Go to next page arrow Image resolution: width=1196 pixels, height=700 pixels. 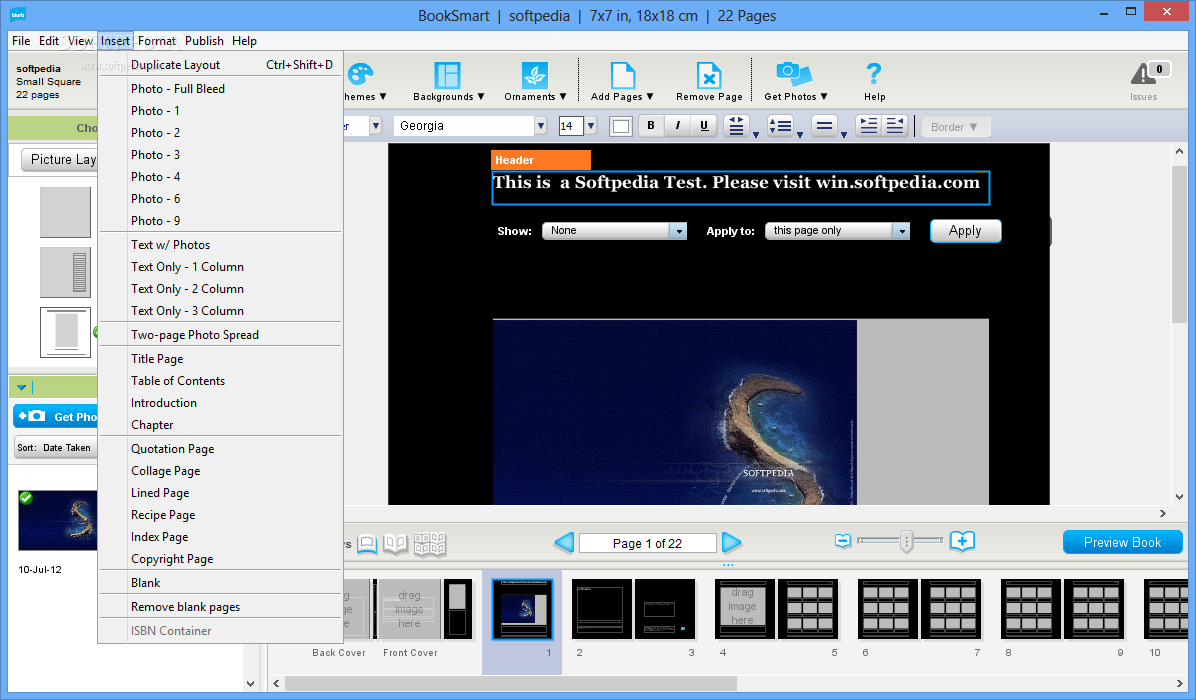tap(731, 543)
